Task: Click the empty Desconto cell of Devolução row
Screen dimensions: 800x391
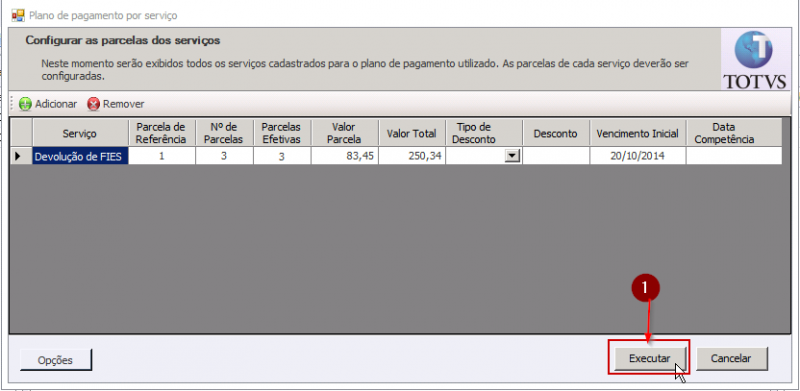Action: pyautogui.click(x=556, y=157)
